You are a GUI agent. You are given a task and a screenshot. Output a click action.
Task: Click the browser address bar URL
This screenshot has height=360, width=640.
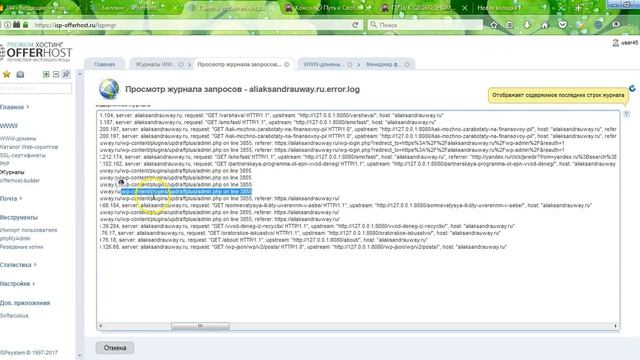point(76,25)
